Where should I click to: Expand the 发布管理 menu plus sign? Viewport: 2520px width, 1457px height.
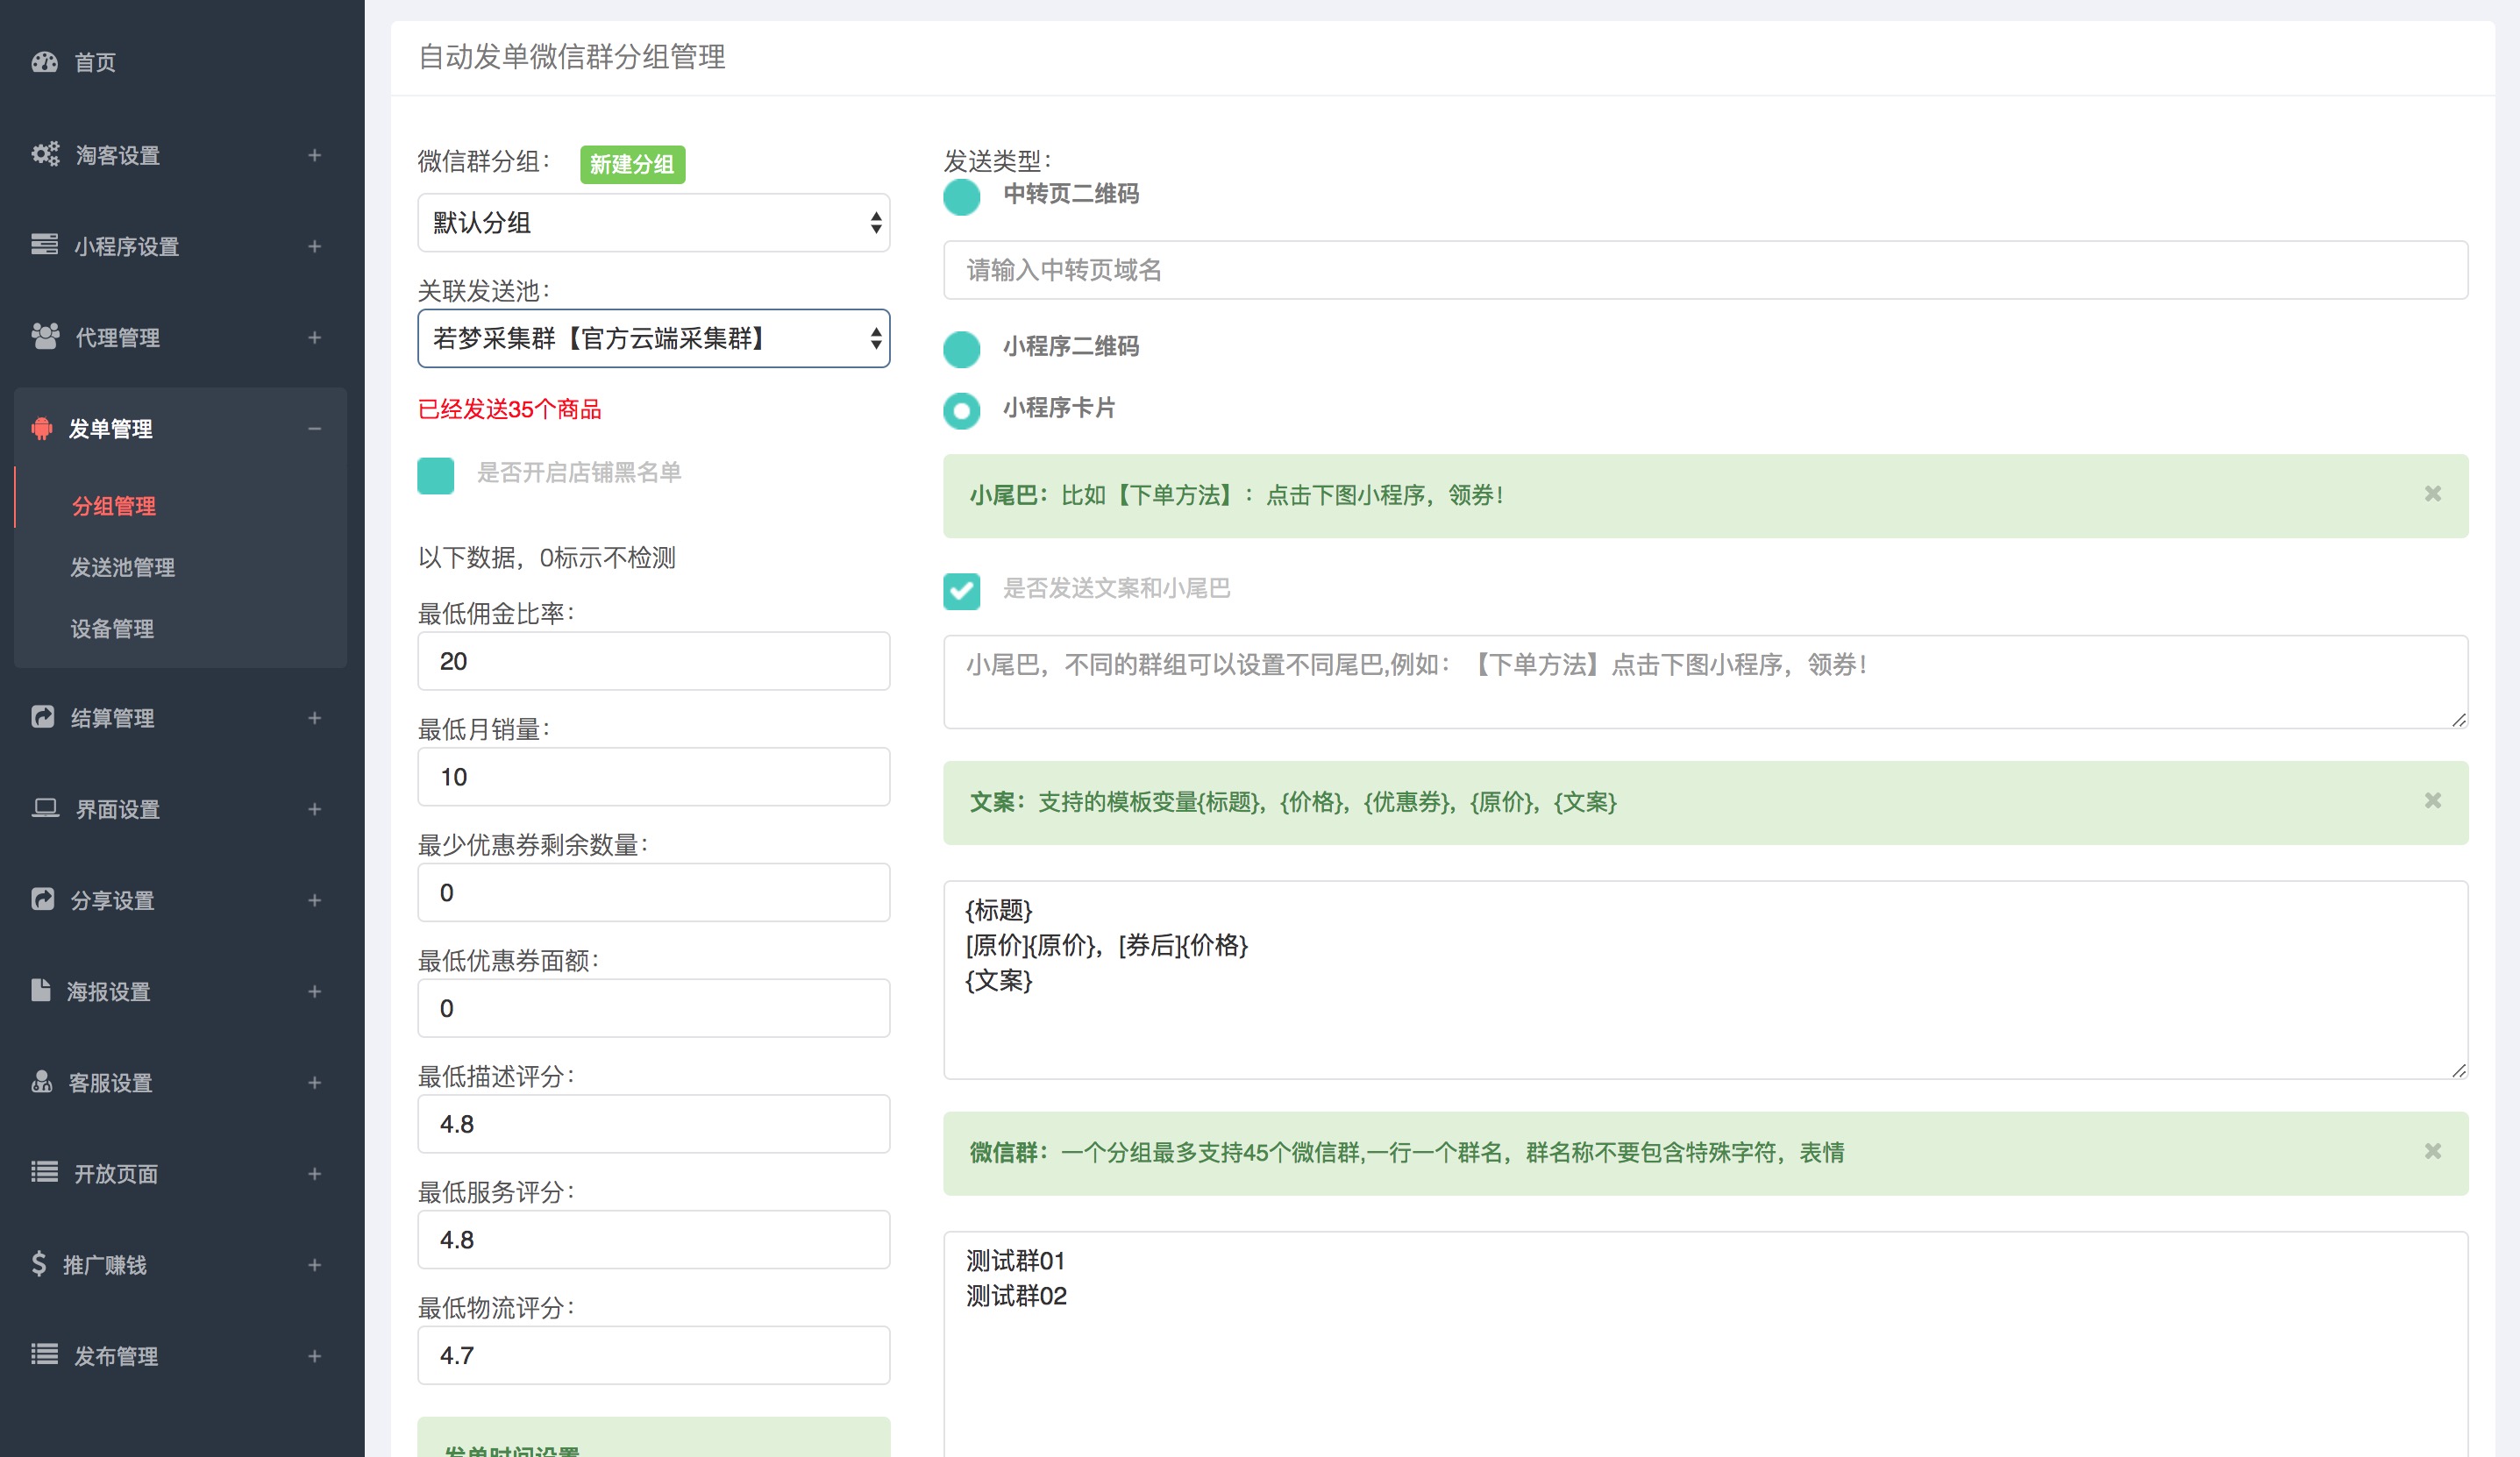(x=314, y=1356)
